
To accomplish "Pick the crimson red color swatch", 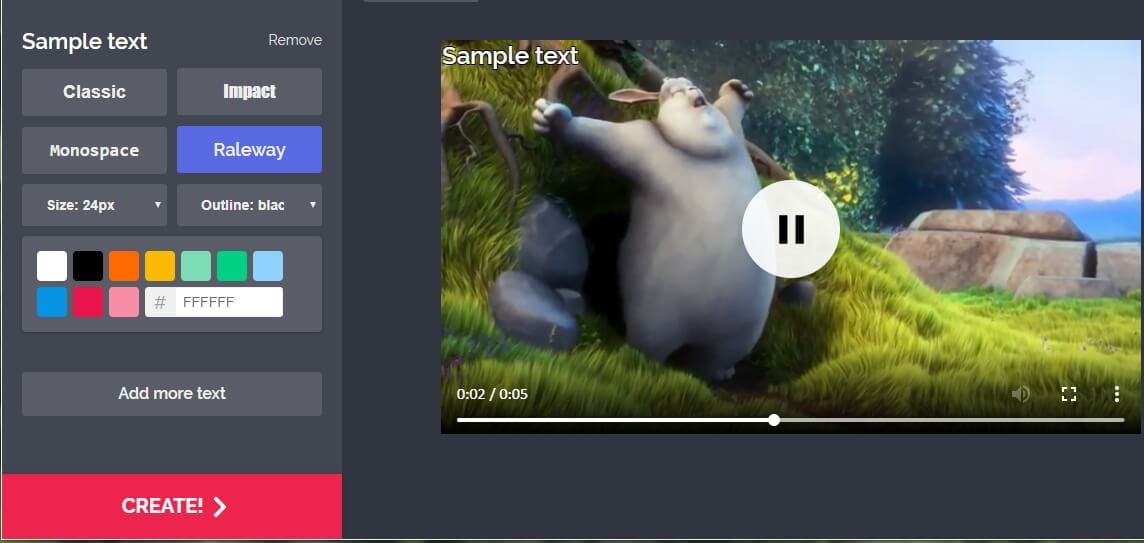I will pyautogui.click(x=88, y=302).
